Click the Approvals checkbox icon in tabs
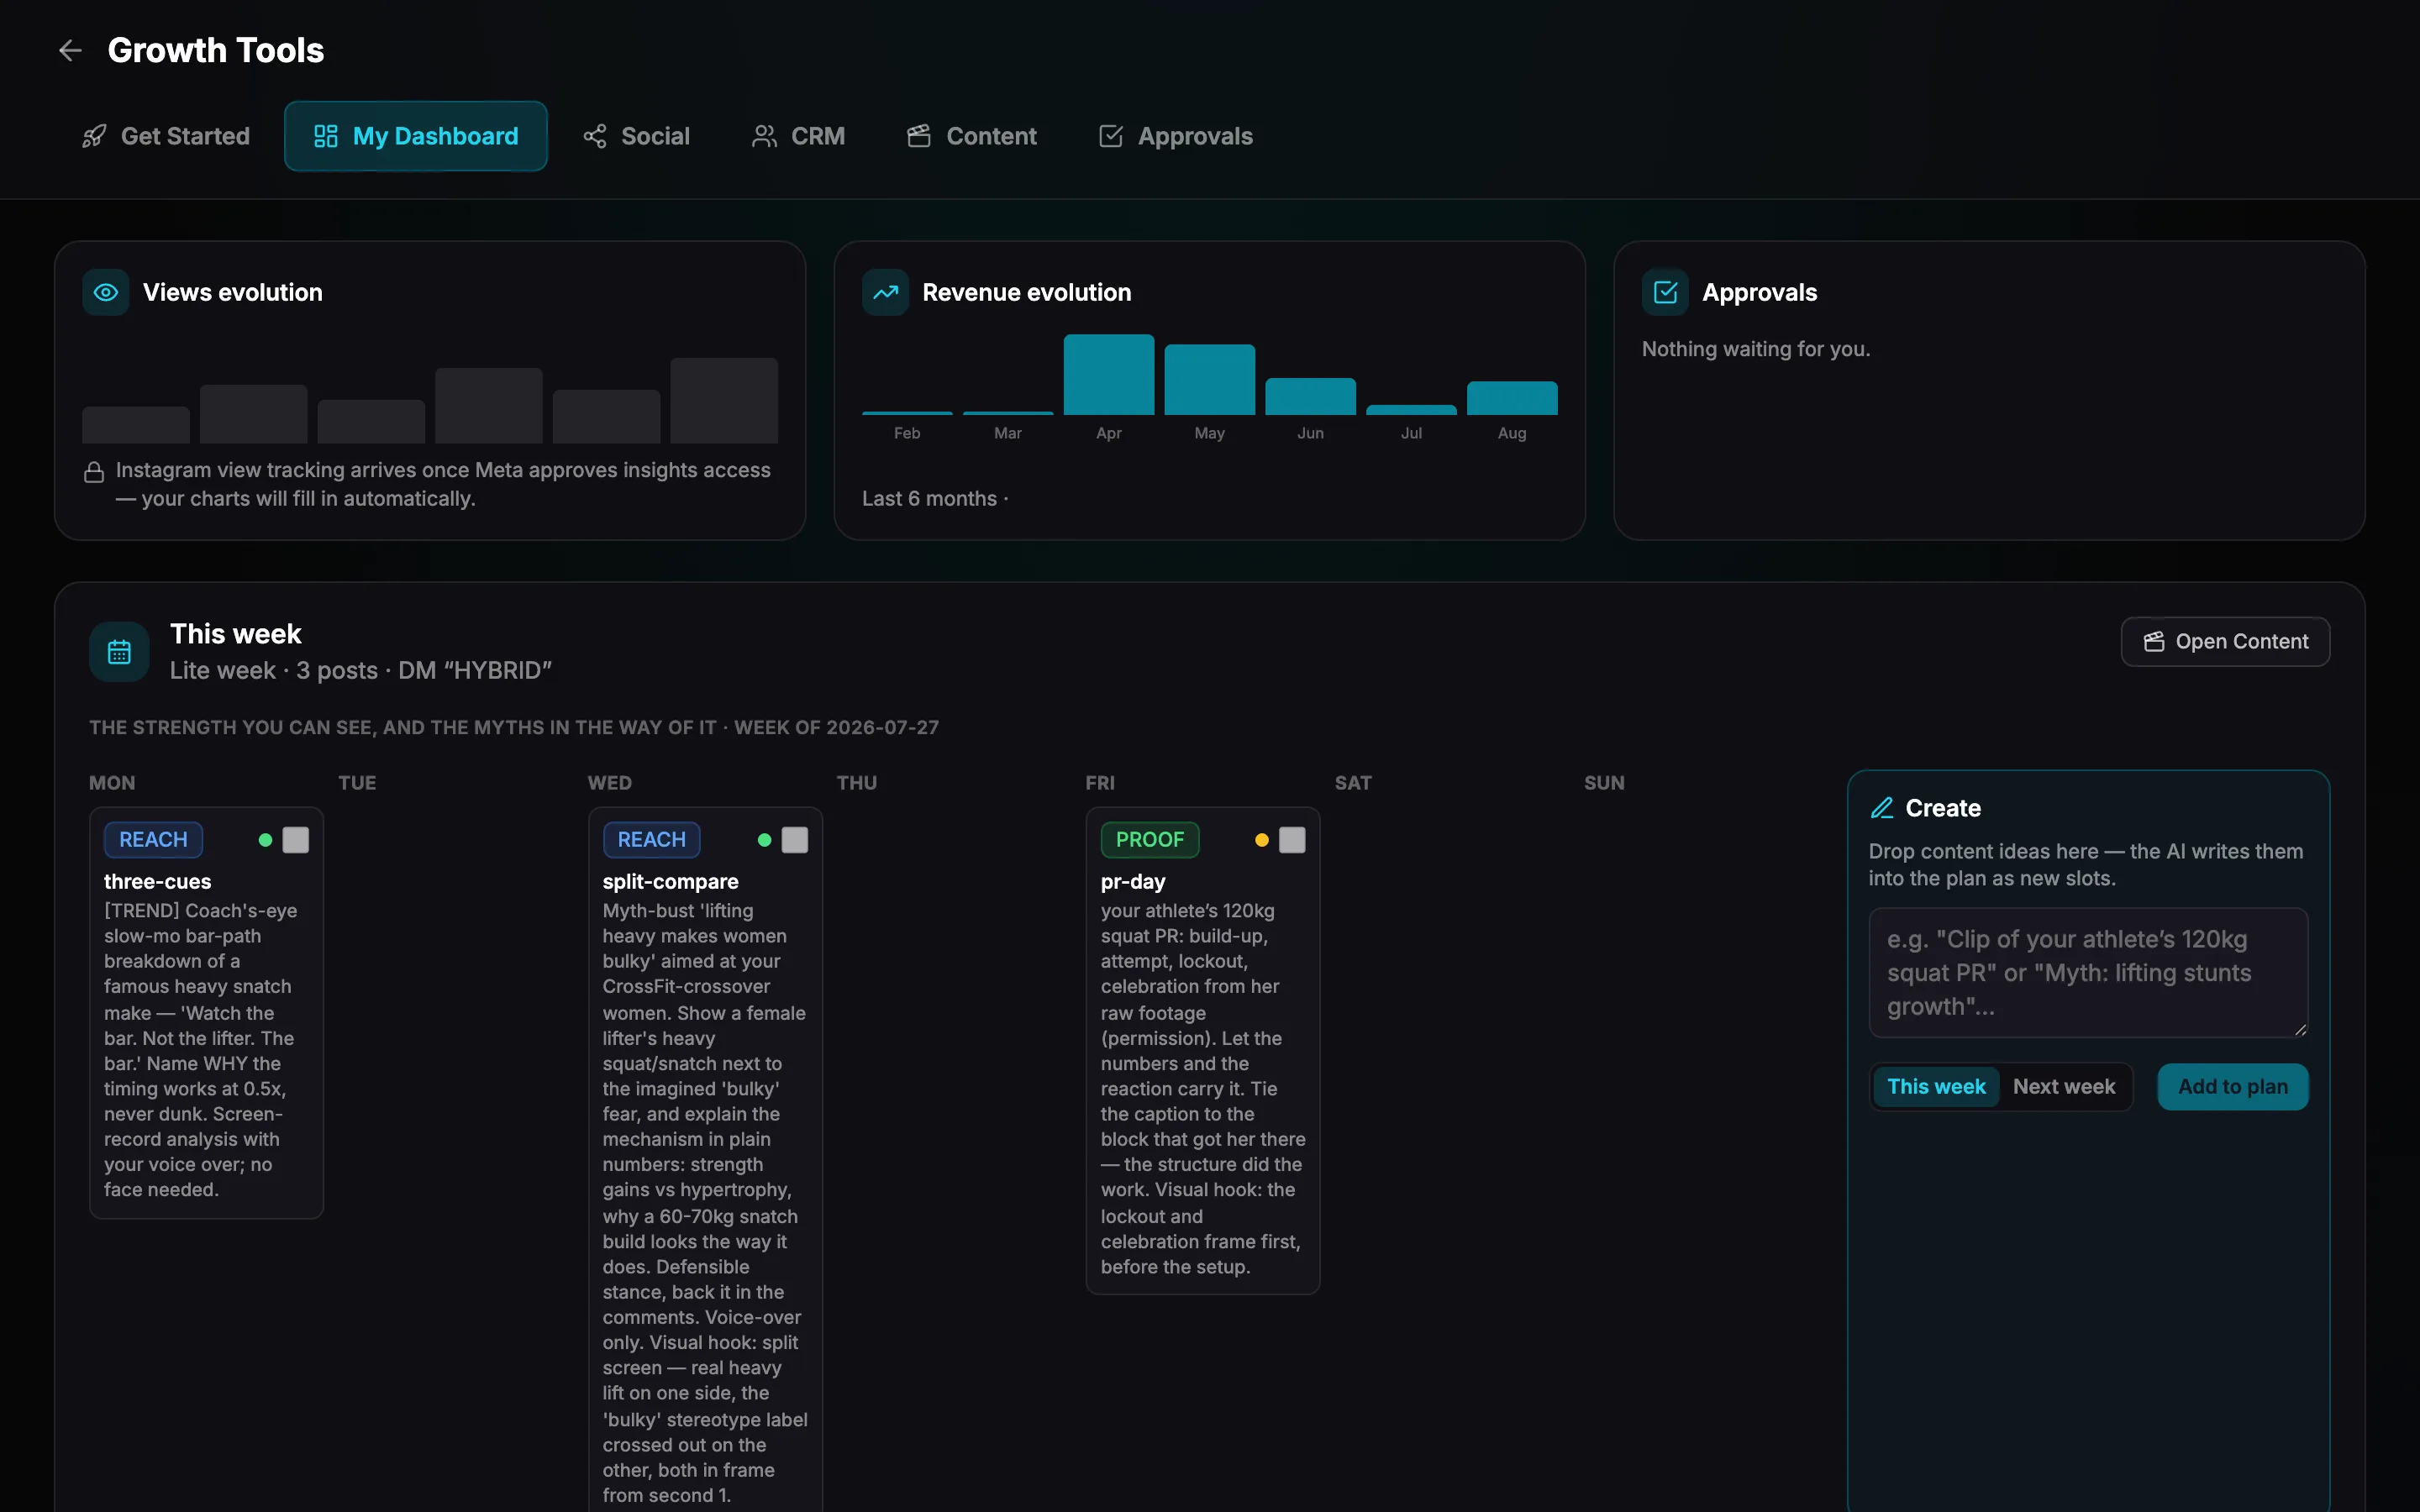 coord(1111,136)
